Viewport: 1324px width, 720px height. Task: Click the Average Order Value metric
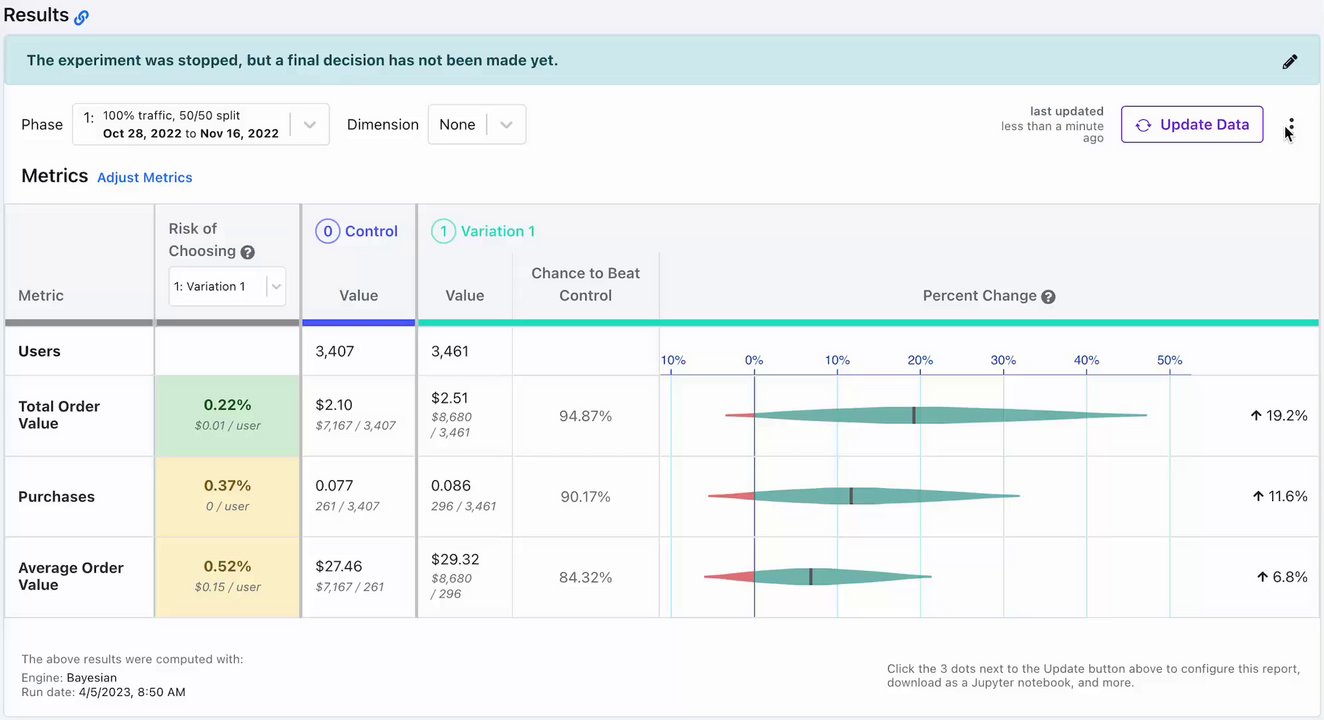point(71,576)
